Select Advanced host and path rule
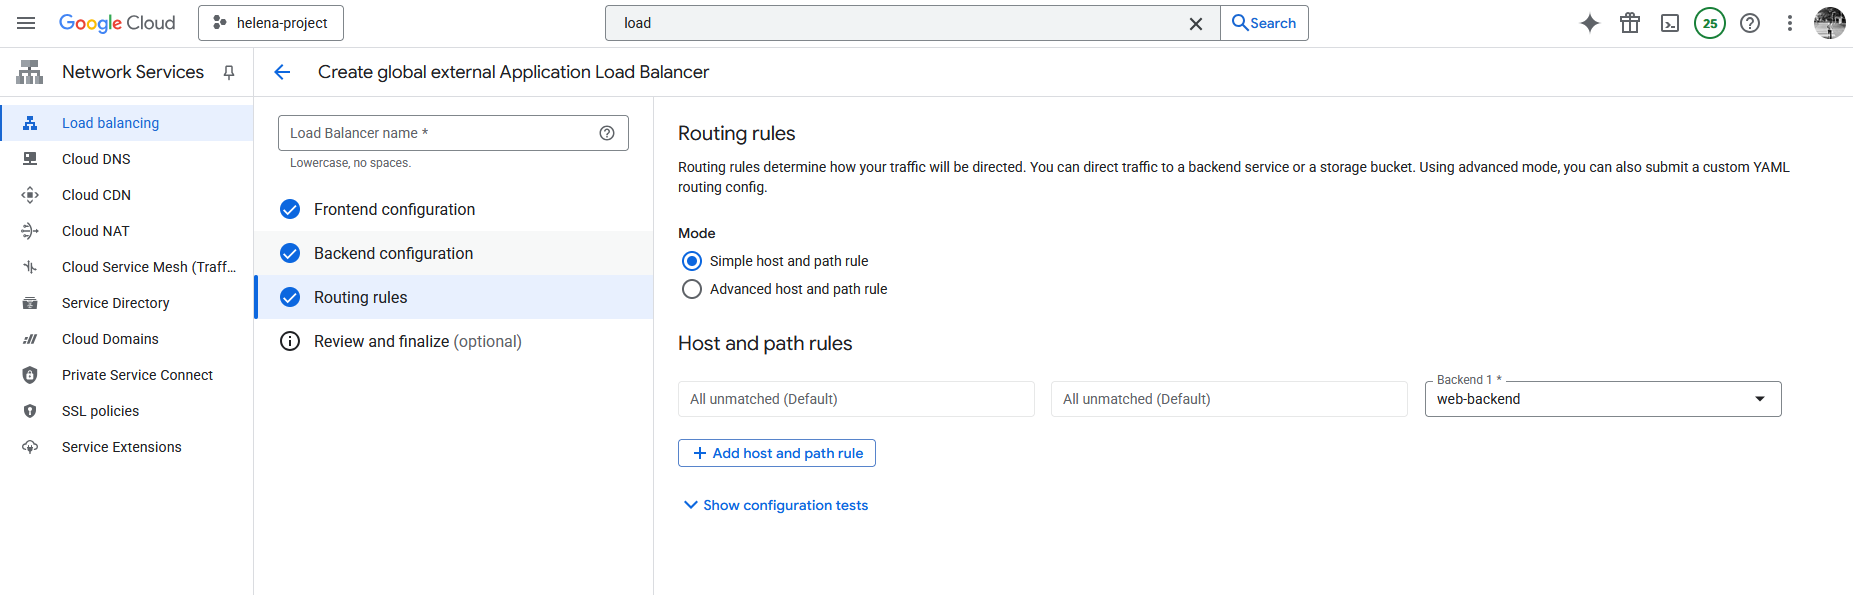Viewport: 1853px width, 595px height. tap(692, 289)
